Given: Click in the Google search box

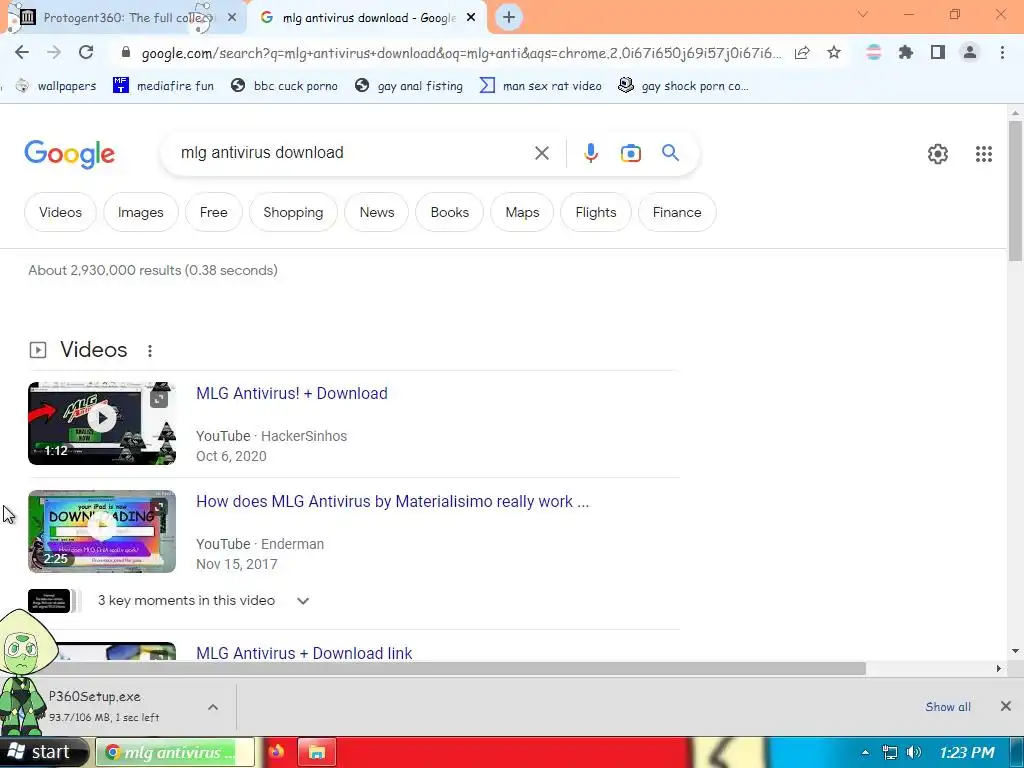Looking at the screenshot, I should tap(353, 153).
